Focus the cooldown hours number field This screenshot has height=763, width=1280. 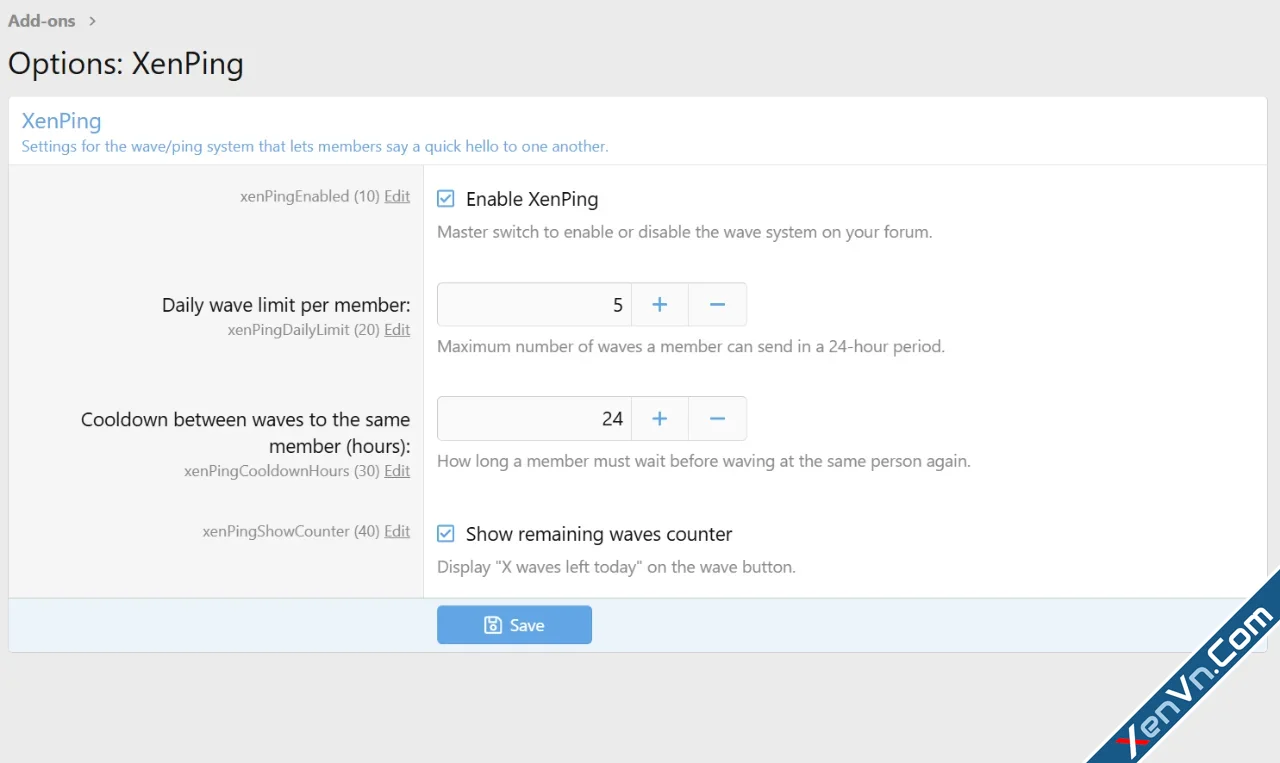coord(534,418)
